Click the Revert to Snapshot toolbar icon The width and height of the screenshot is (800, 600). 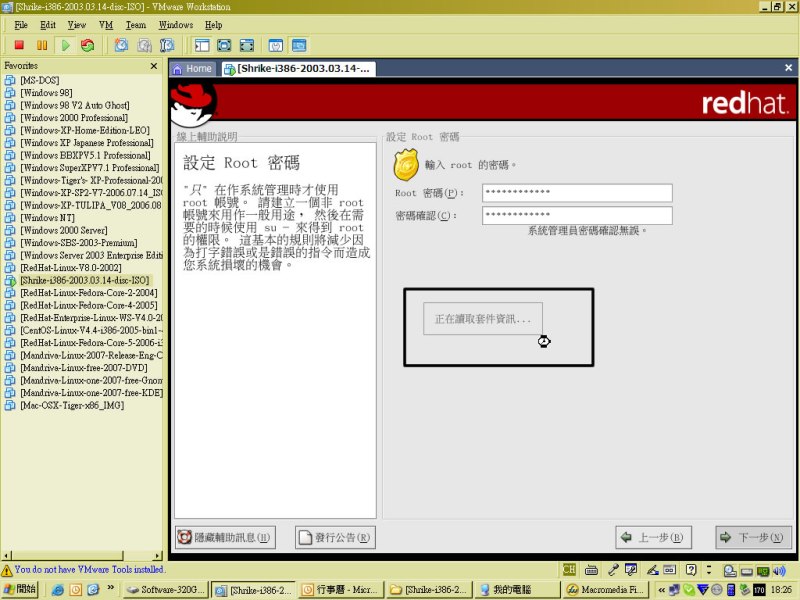[144, 45]
